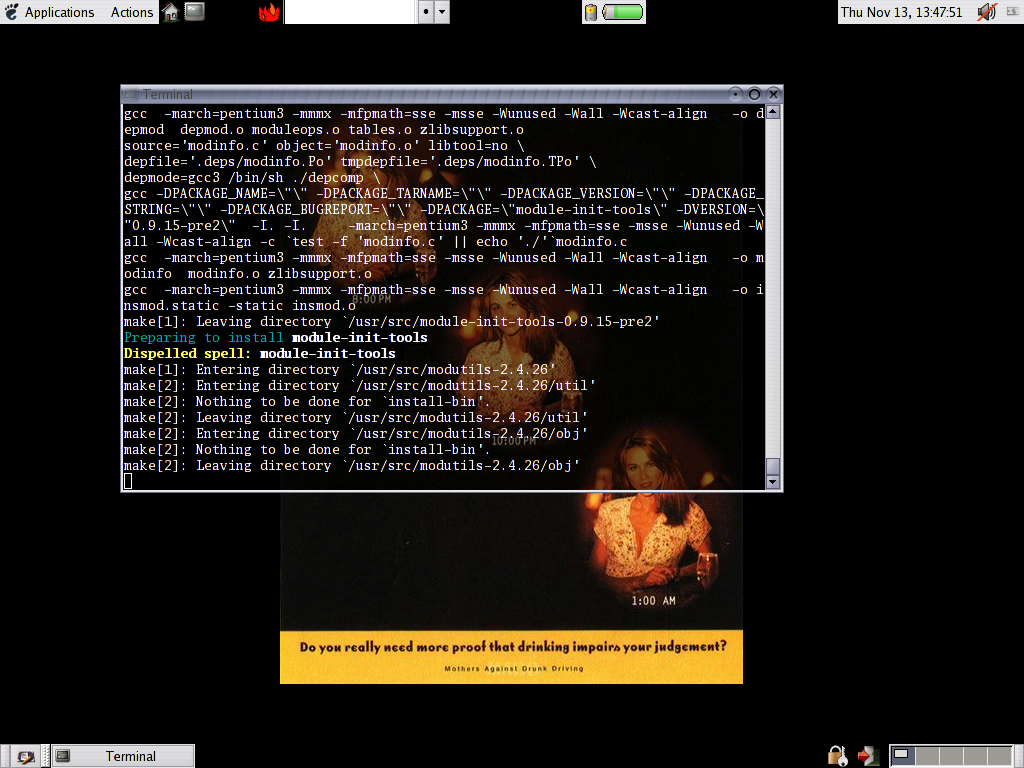Screen dimensions: 1024x768
Task: Open the Actions menu
Action: [131, 12]
